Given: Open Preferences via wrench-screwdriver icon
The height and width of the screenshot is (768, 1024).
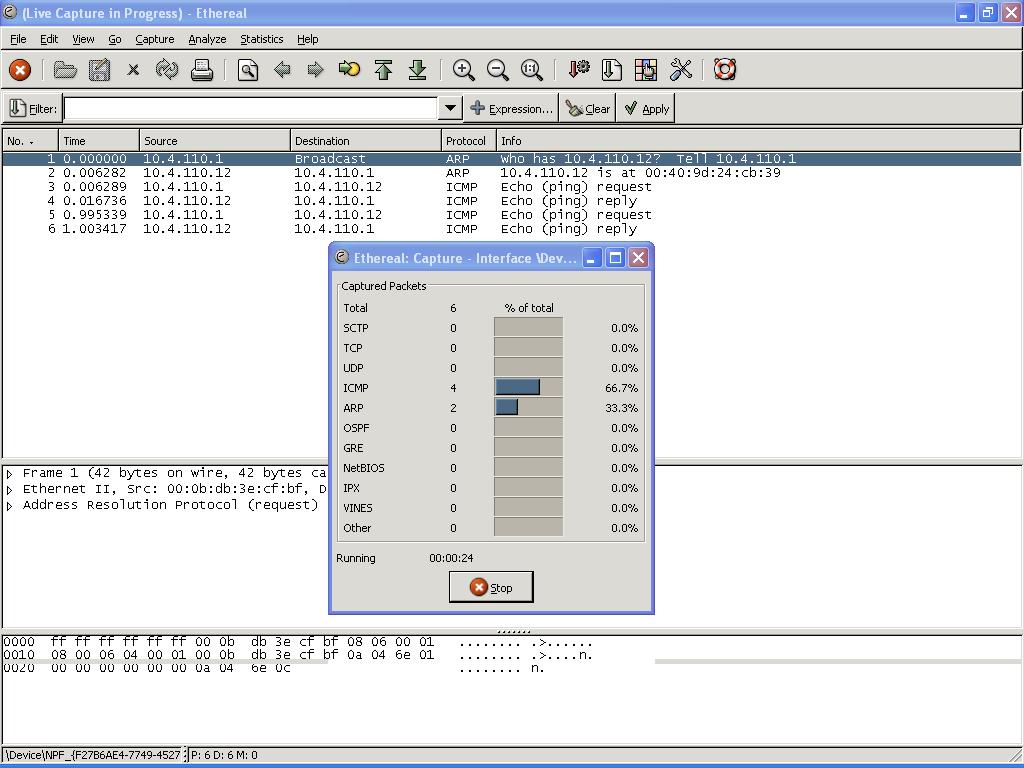Looking at the screenshot, I should tap(681, 70).
